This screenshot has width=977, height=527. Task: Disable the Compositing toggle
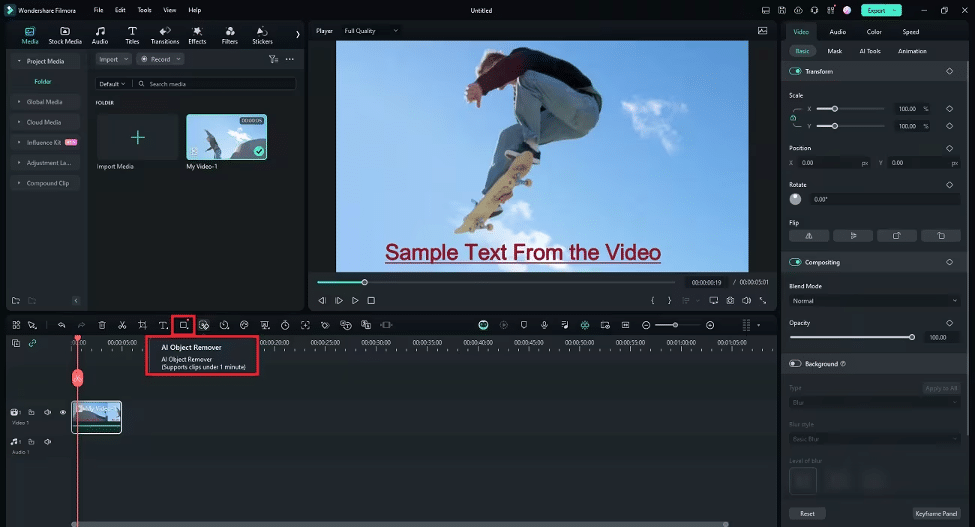[x=796, y=262]
